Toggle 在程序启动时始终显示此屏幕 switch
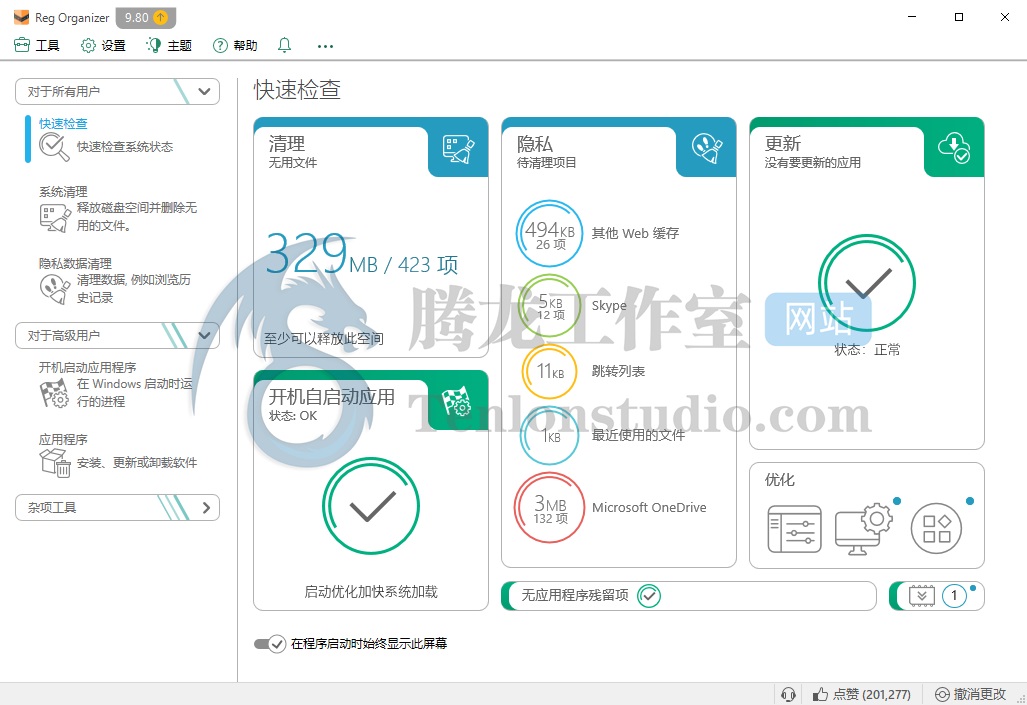The width and height of the screenshot is (1027, 705). click(270, 643)
